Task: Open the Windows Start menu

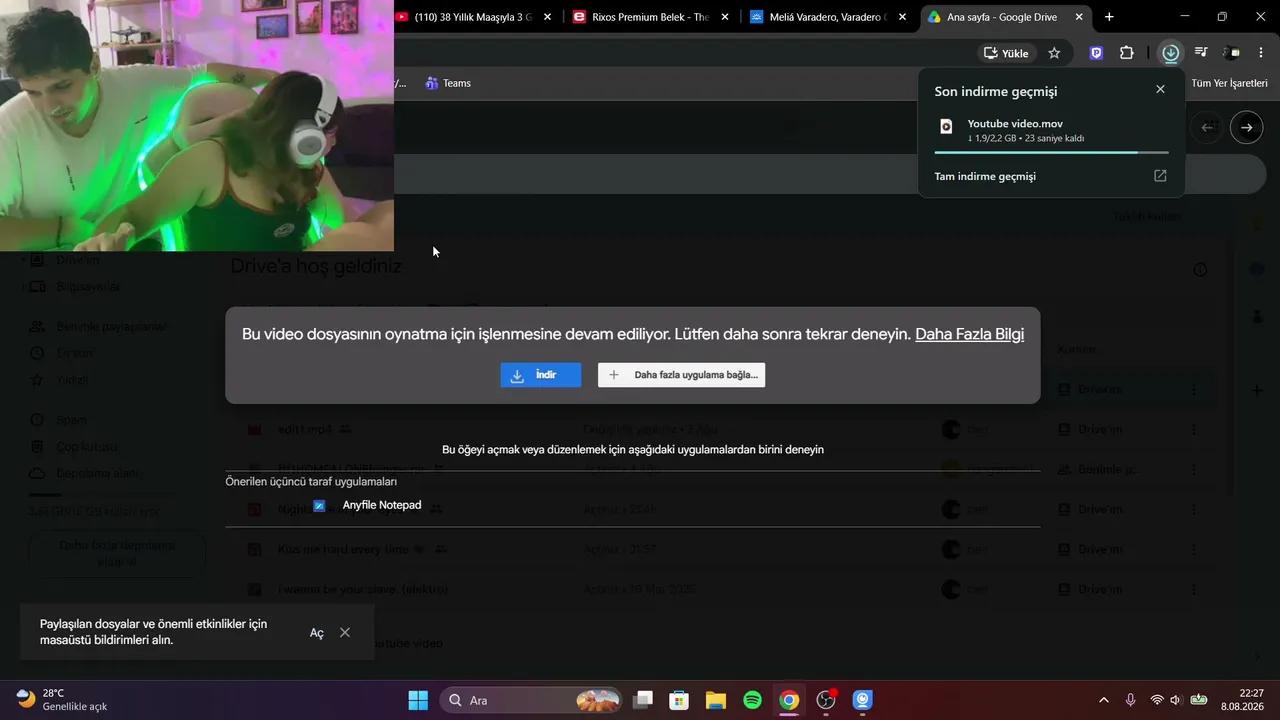Action: pos(418,700)
